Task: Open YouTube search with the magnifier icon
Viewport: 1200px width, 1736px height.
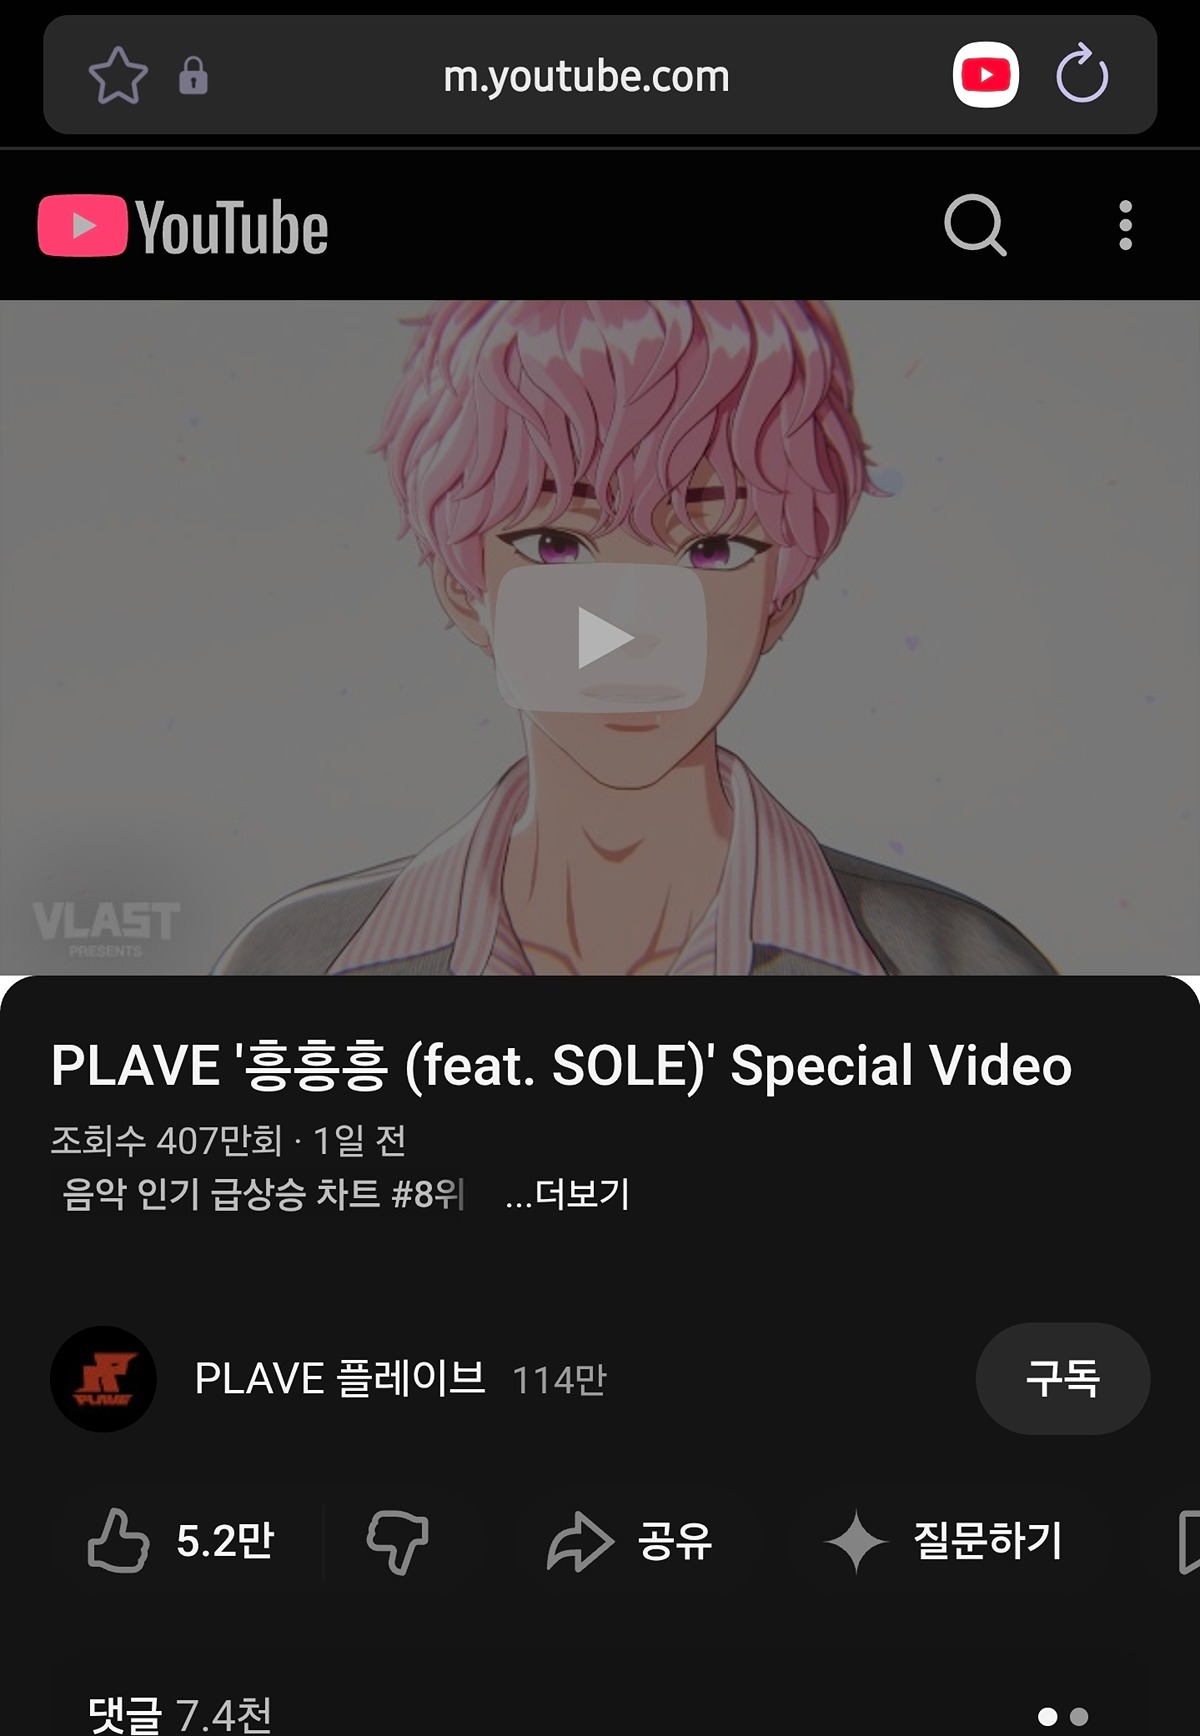Action: (x=975, y=225)
